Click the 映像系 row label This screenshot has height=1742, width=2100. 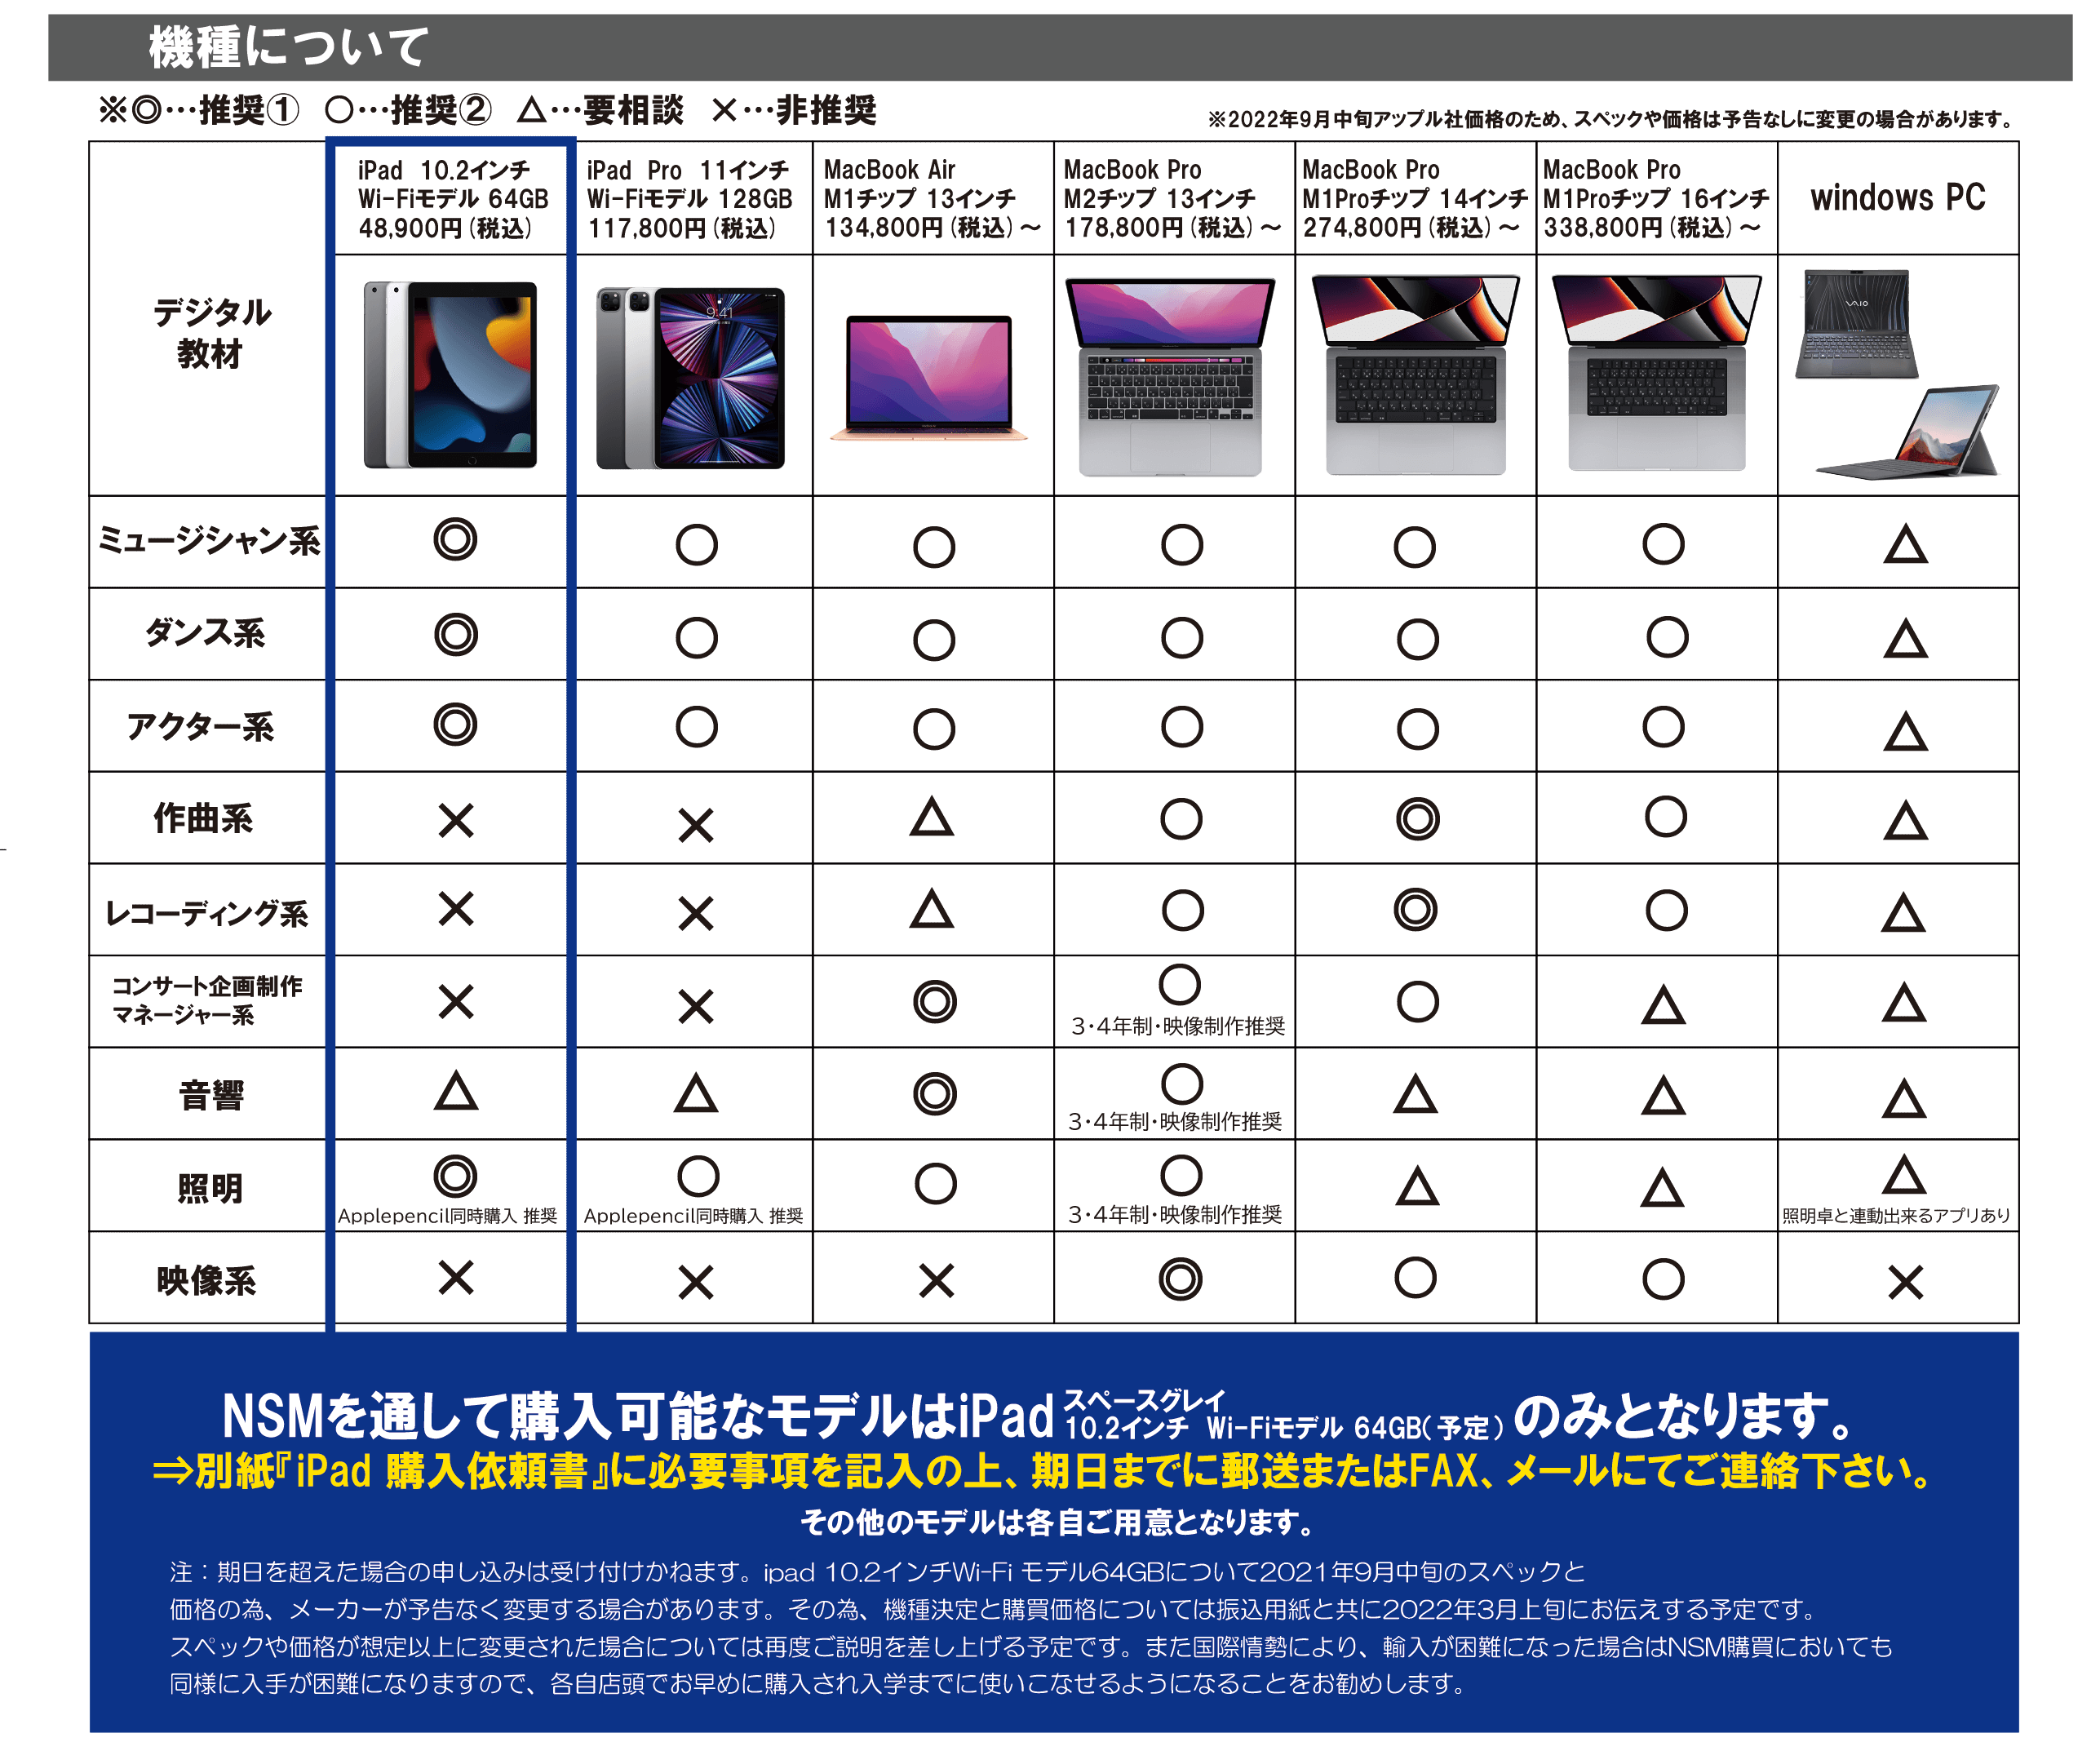point(206,1281)
